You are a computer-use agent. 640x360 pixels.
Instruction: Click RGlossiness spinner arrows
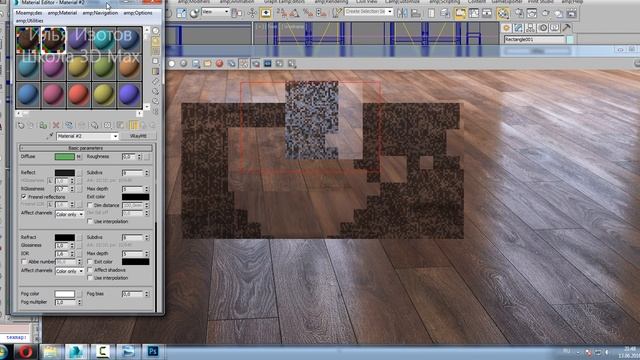tap(72, 189)
